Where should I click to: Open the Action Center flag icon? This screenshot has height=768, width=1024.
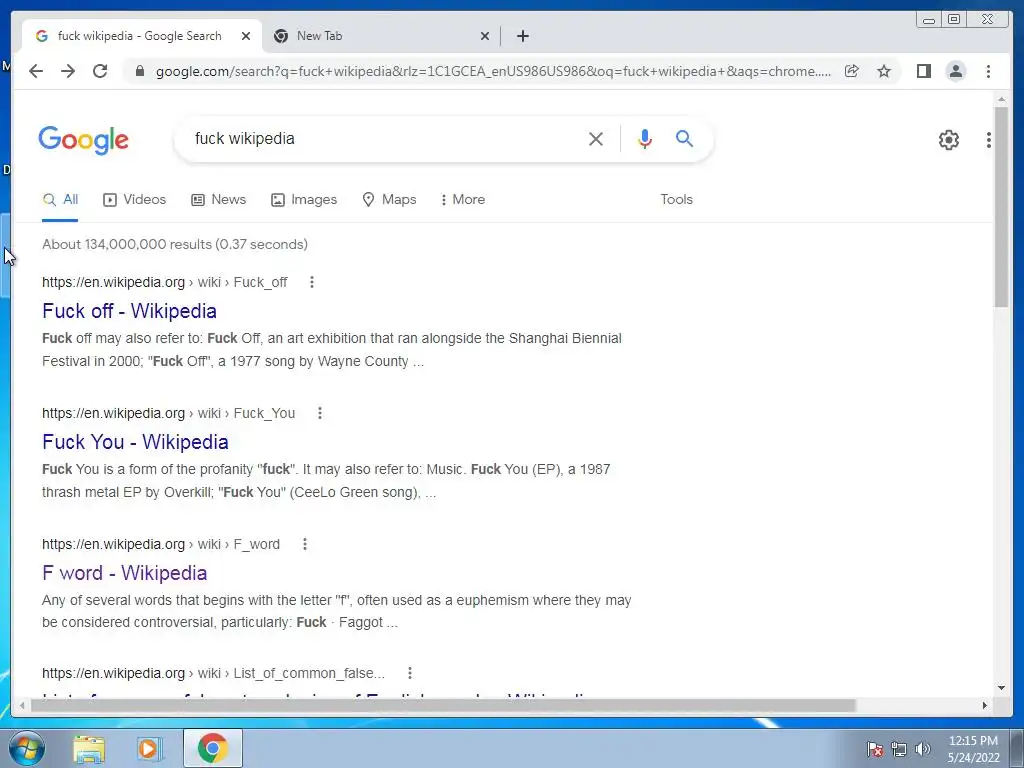874,749
